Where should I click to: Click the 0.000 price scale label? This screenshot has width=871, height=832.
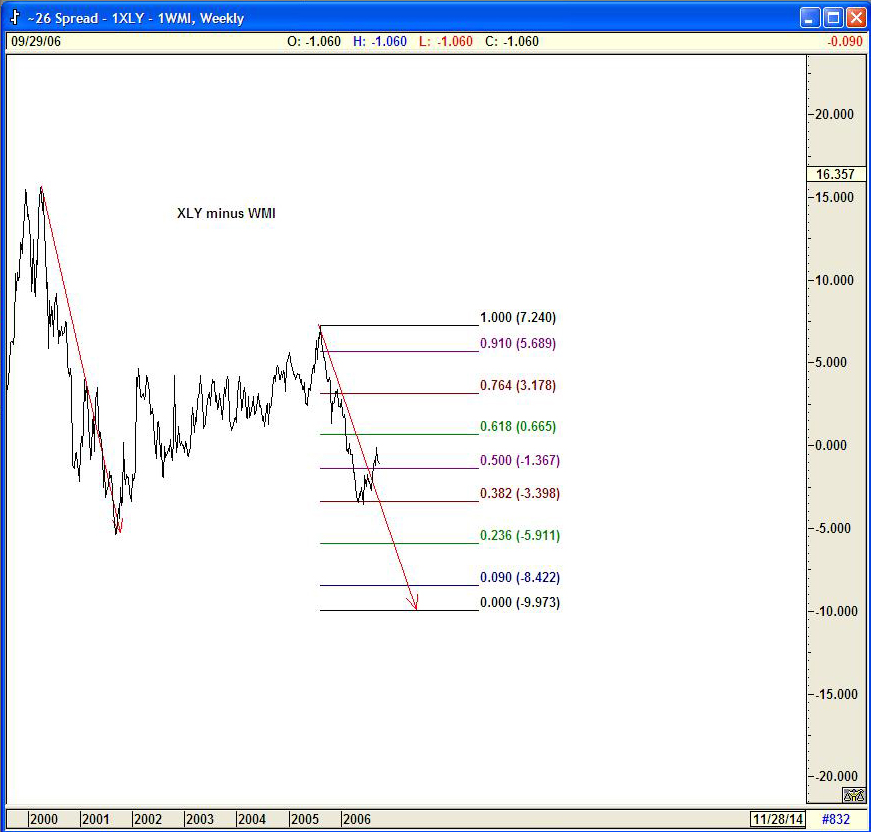[x=830, y=445]
